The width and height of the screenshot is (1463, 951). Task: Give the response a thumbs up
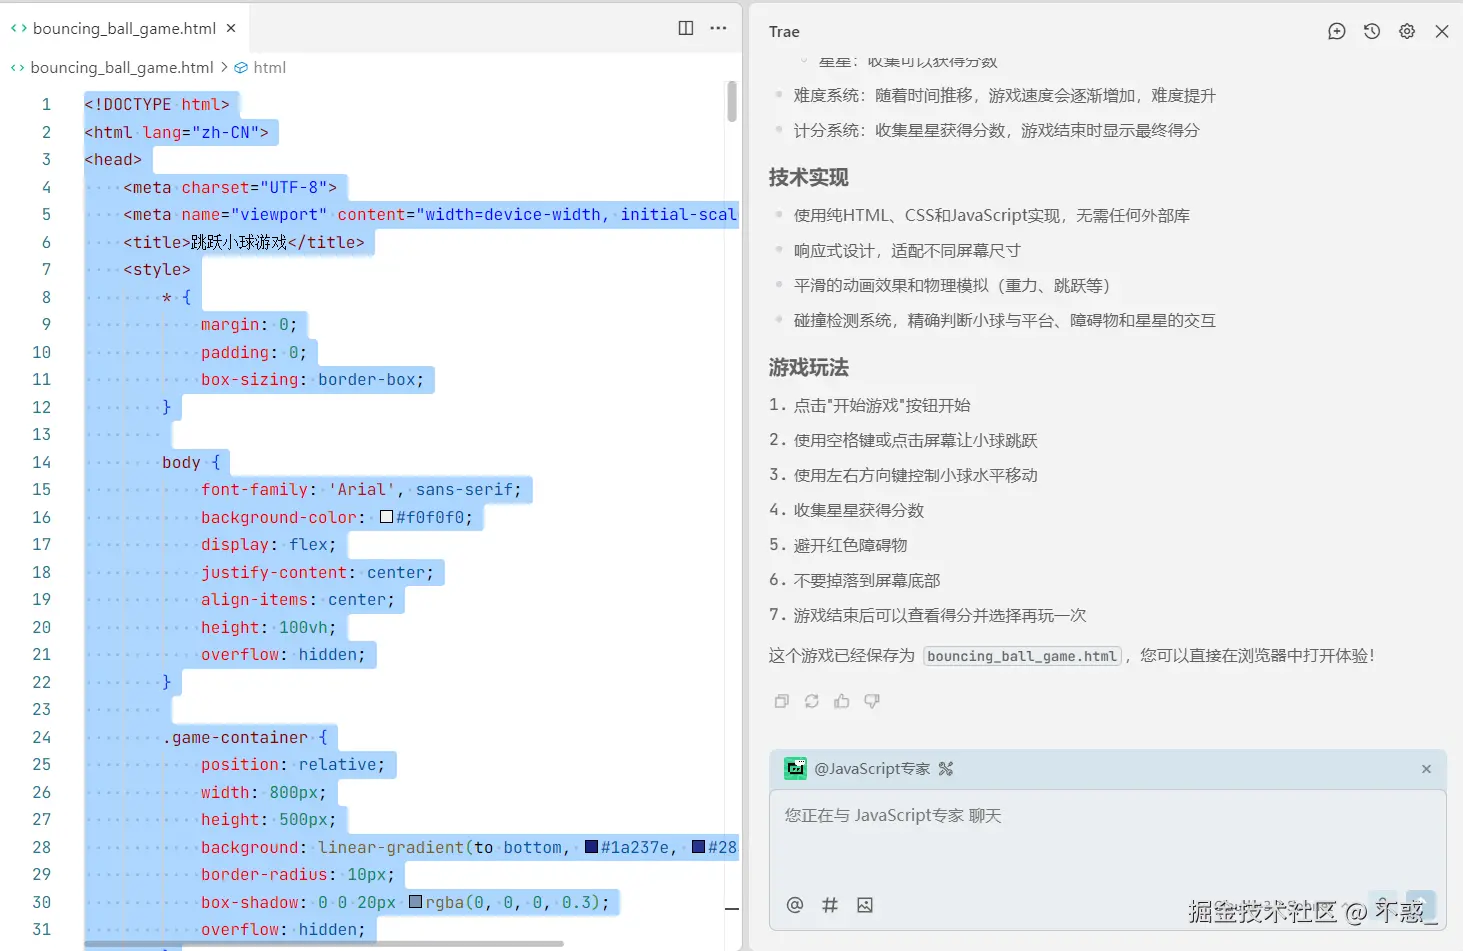[x=842, y=701]
